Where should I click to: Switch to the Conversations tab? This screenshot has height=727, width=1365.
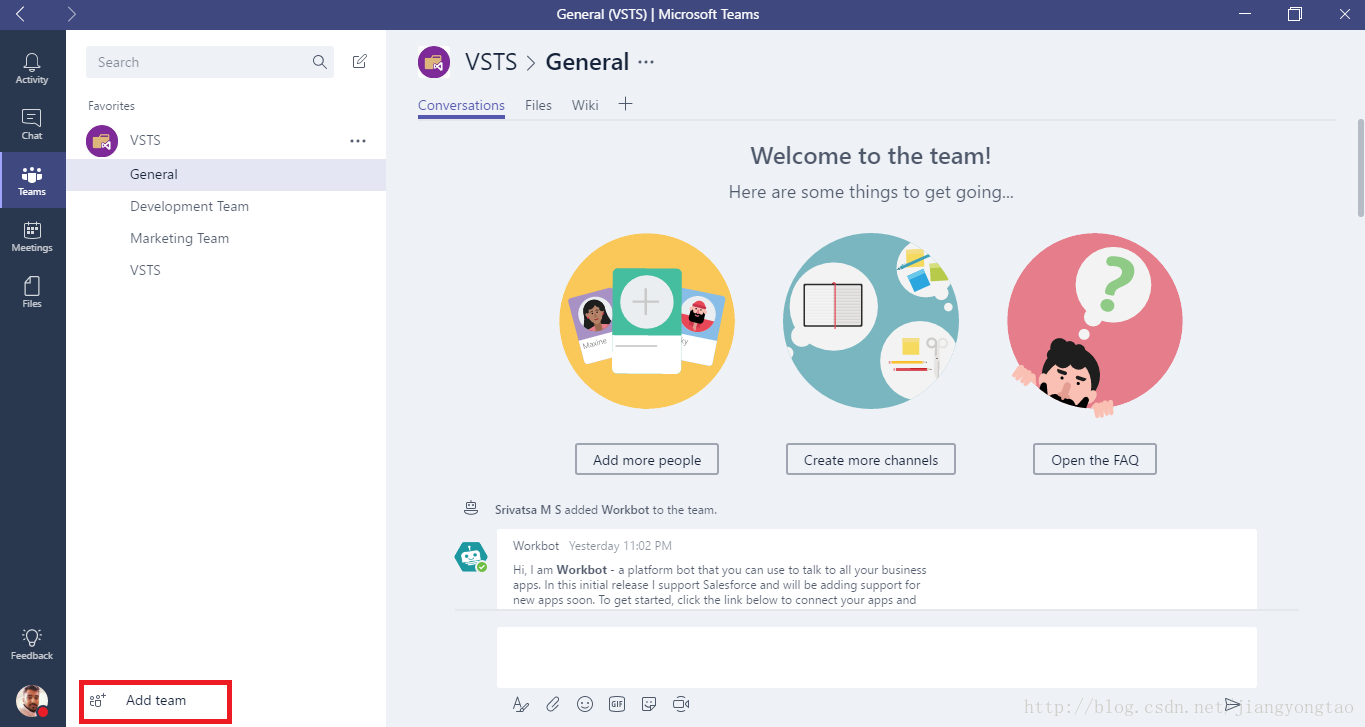[461, 105]
